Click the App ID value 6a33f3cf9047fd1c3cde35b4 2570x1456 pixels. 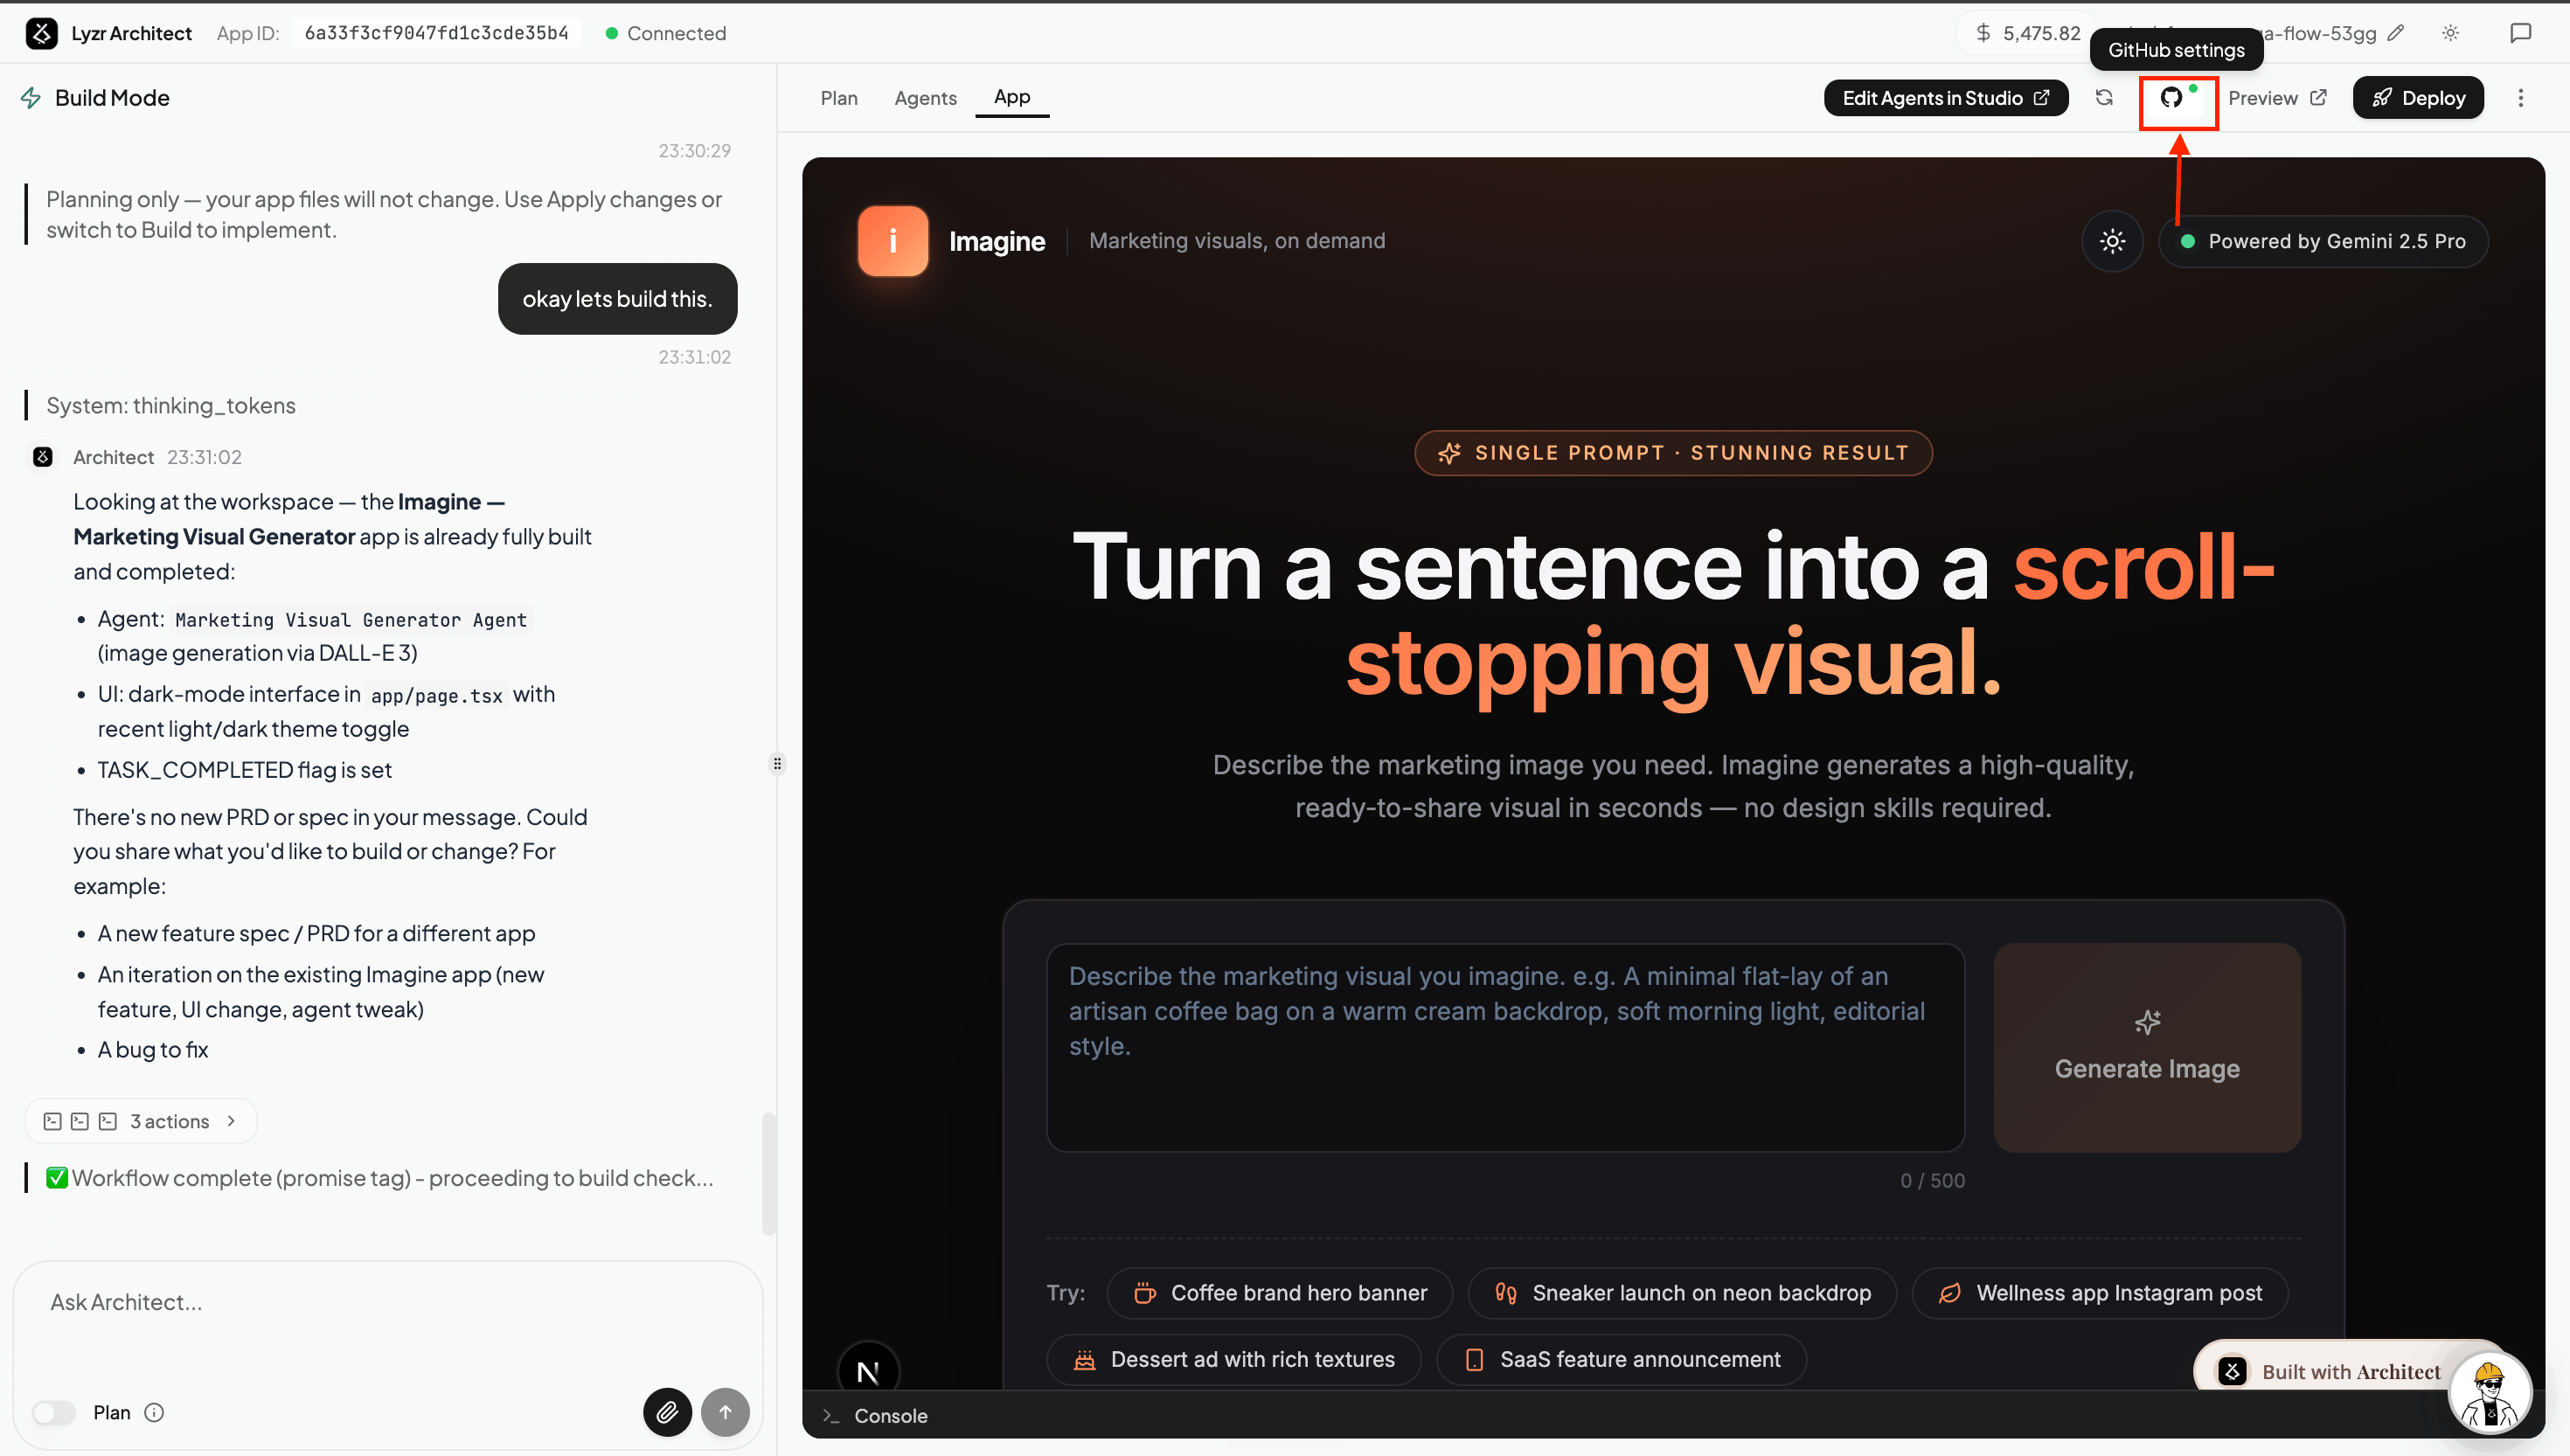(x=436, y=33)
